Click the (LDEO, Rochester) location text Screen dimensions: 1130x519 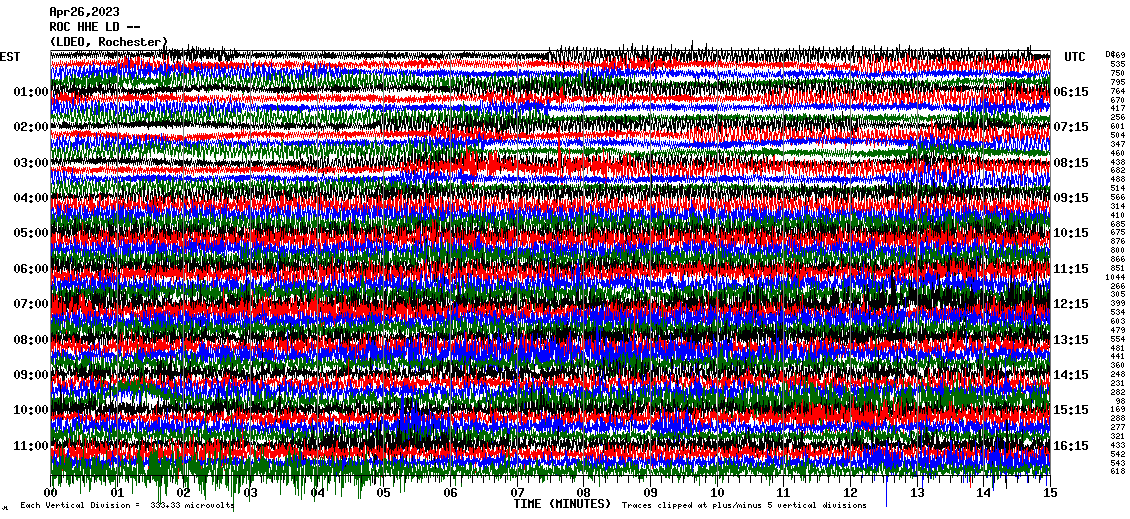coord(108,42)
